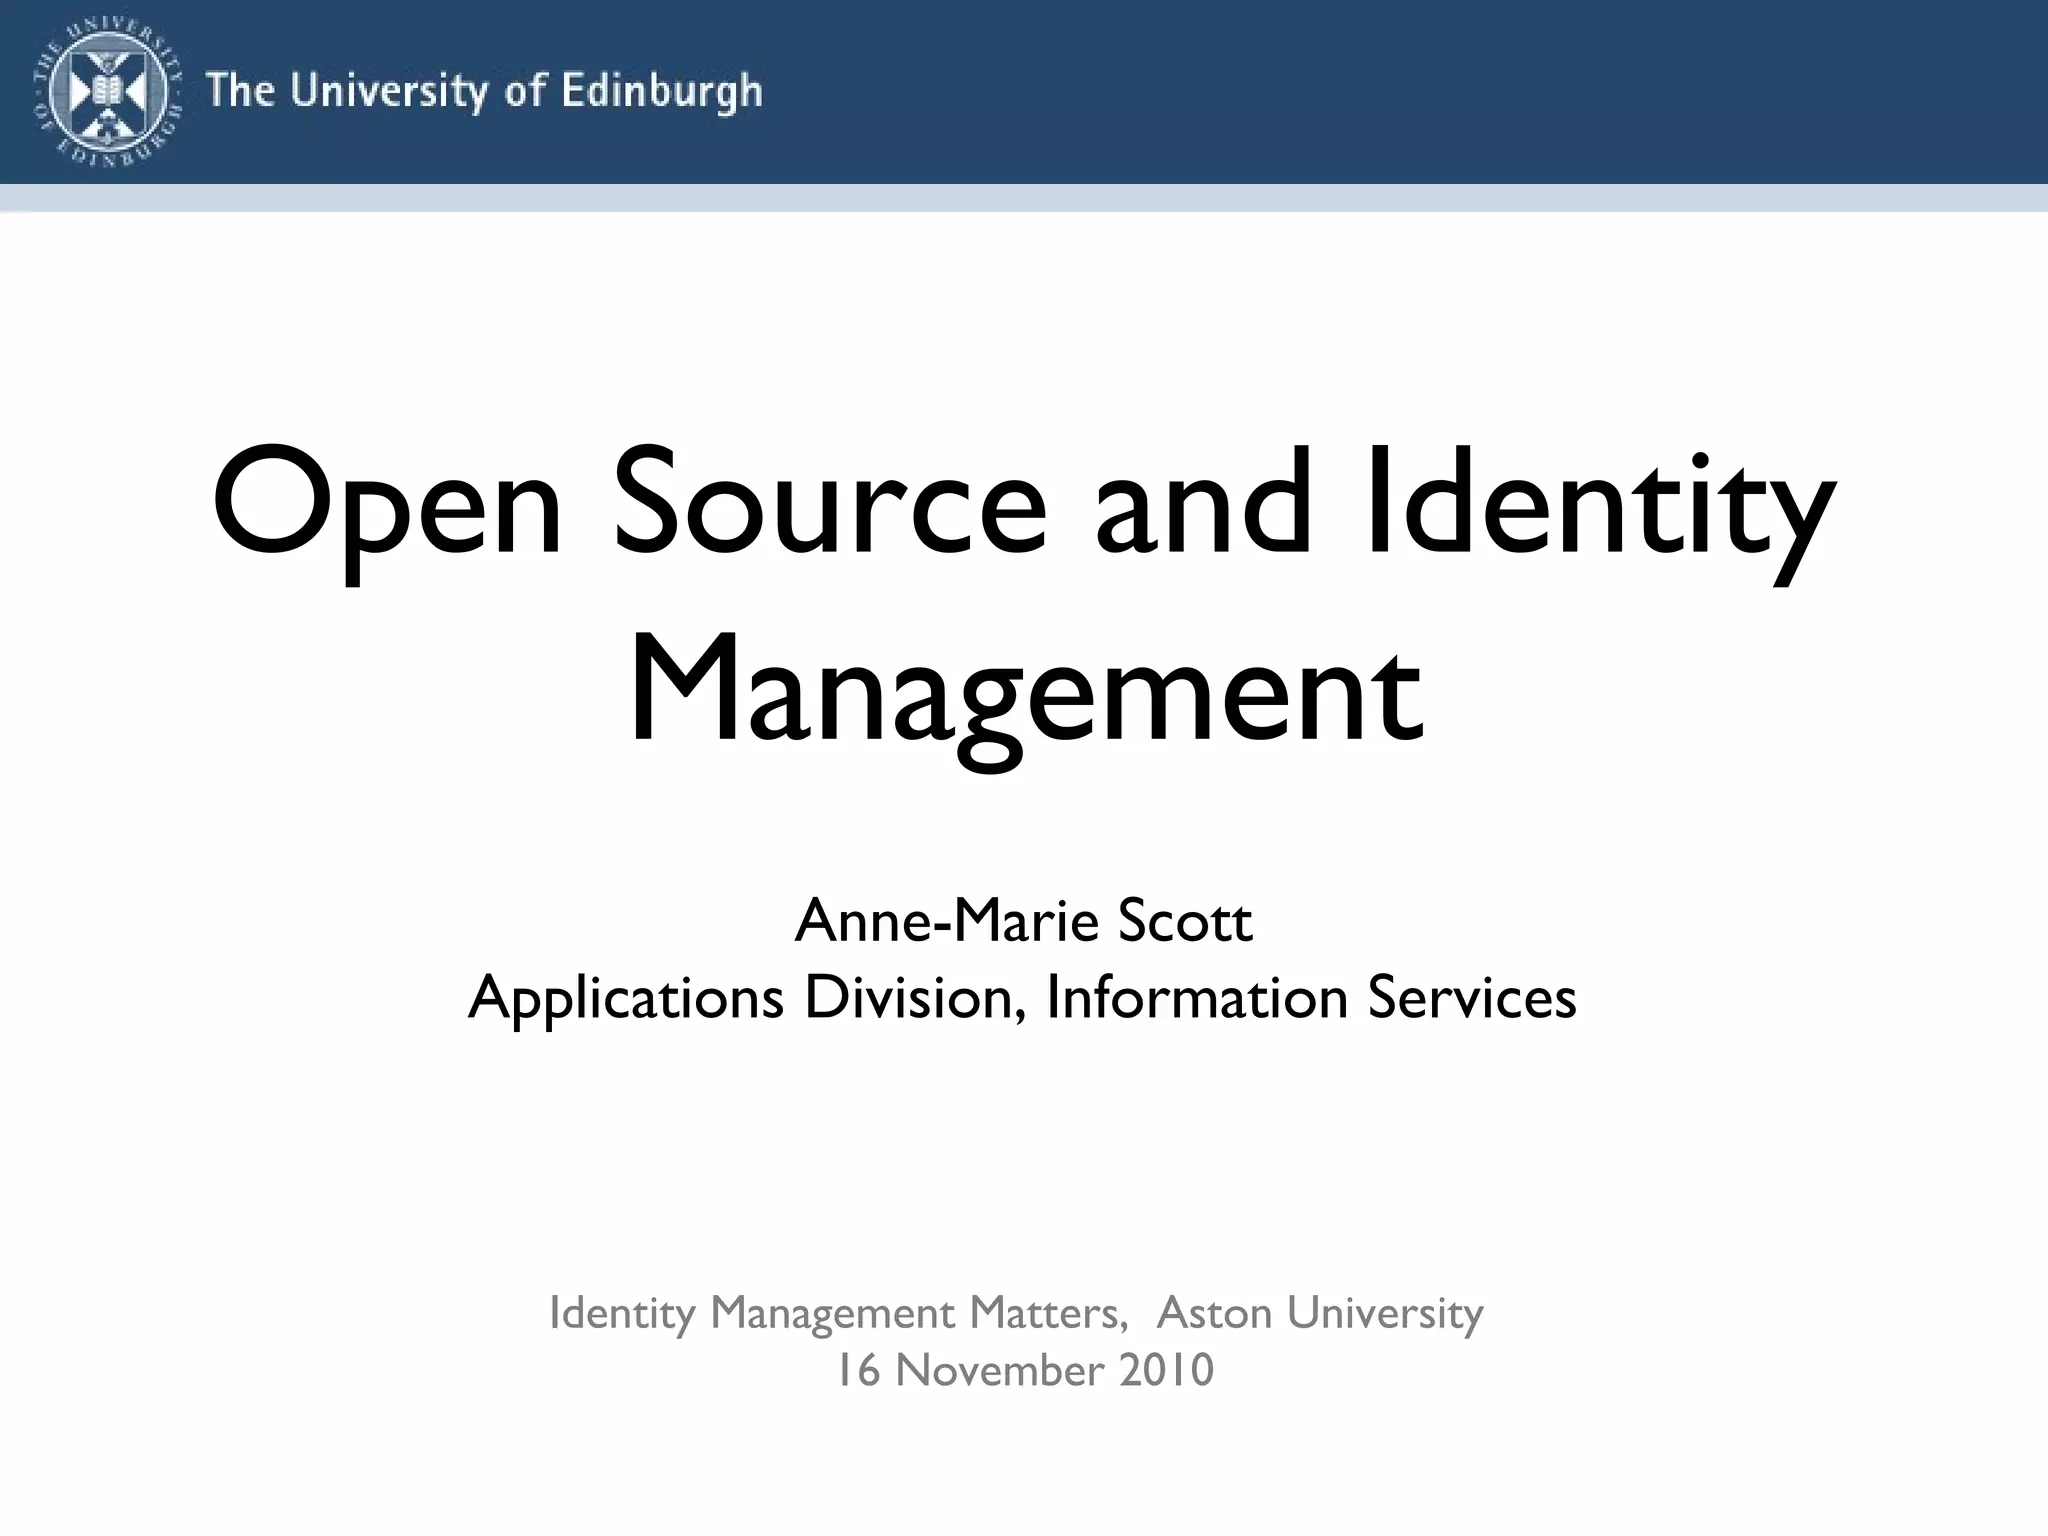
Task: Click the word "University" in the header banner
Action: tap(390, 92)
